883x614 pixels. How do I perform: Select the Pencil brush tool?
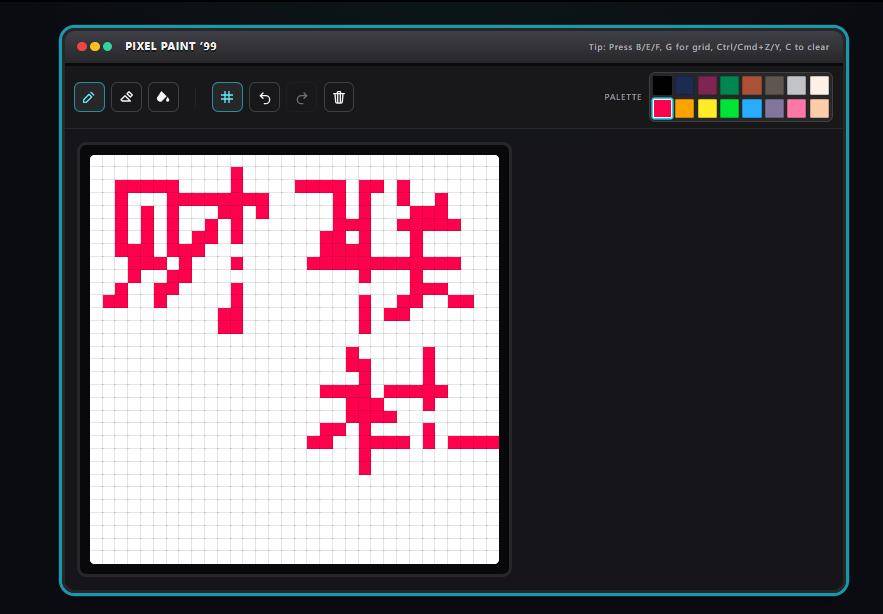coord(89,97)
